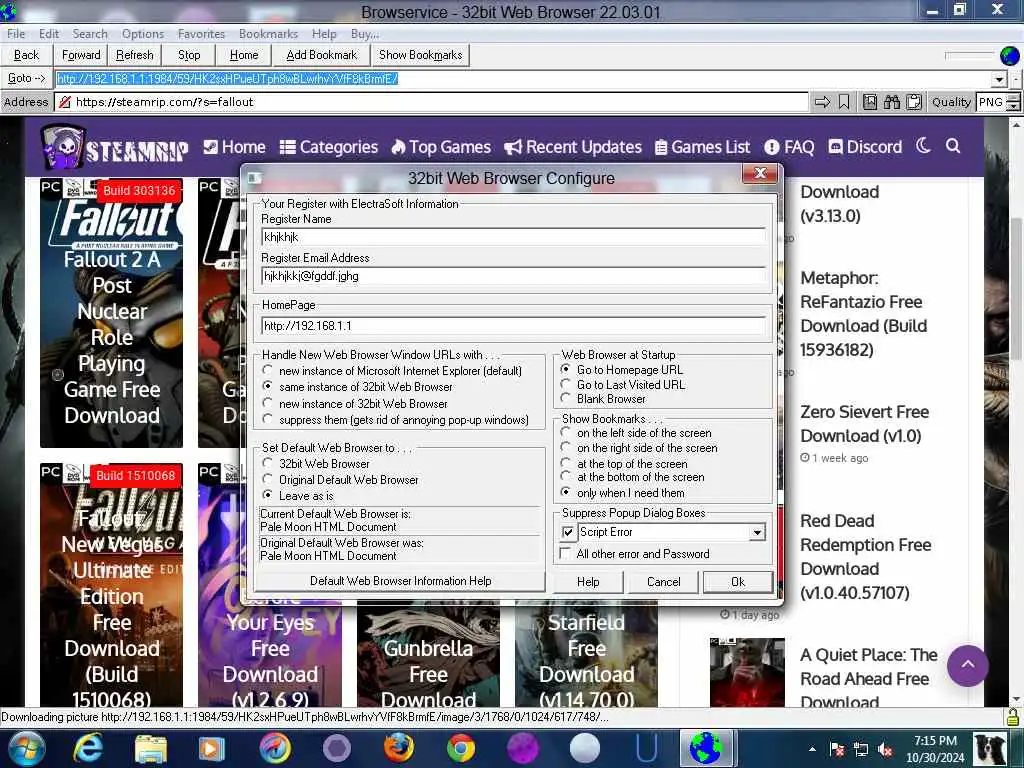Image resolution: width=1024 pixels, height=768 pixels.
Task: Launch Internet Explorer from taskbar
Action: point(88,748)
